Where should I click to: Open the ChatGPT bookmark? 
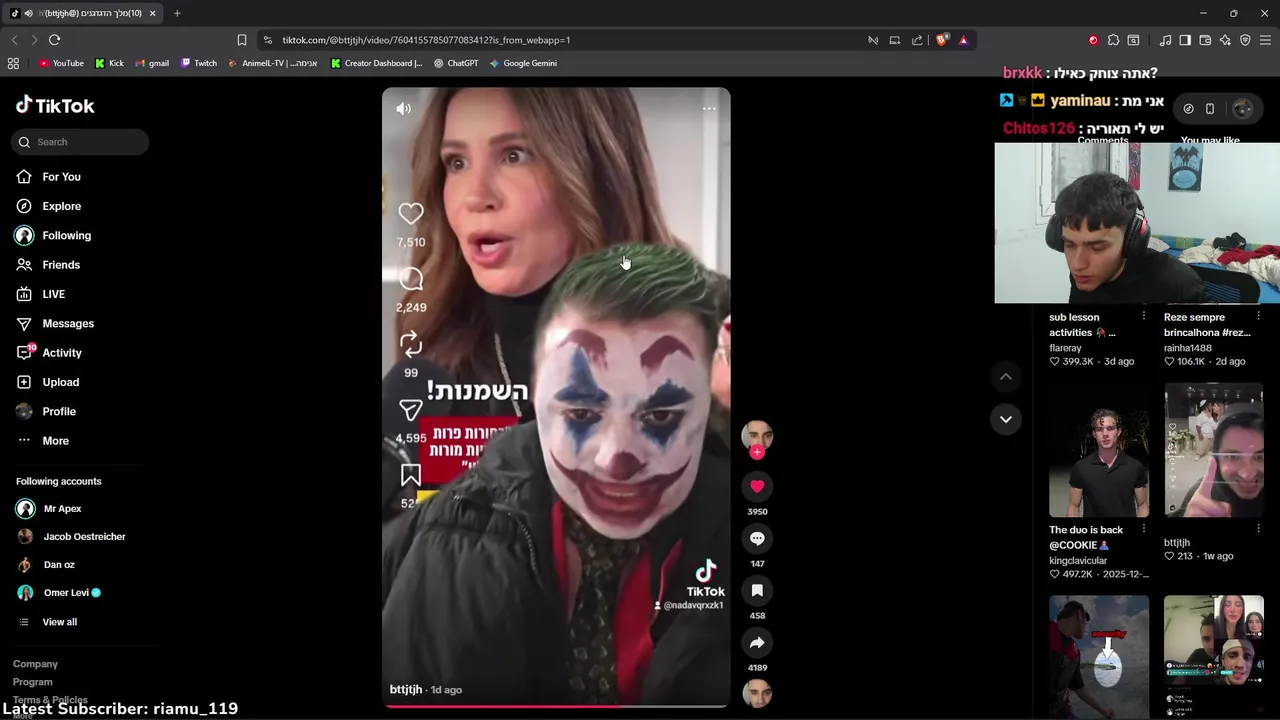456,63
